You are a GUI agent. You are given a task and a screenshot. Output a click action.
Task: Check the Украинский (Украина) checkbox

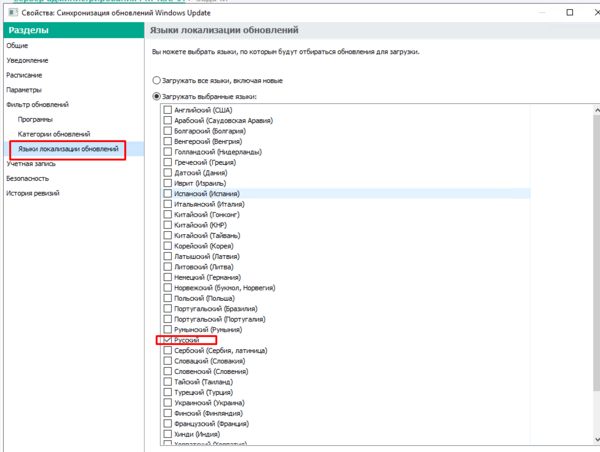pos(168,403)
